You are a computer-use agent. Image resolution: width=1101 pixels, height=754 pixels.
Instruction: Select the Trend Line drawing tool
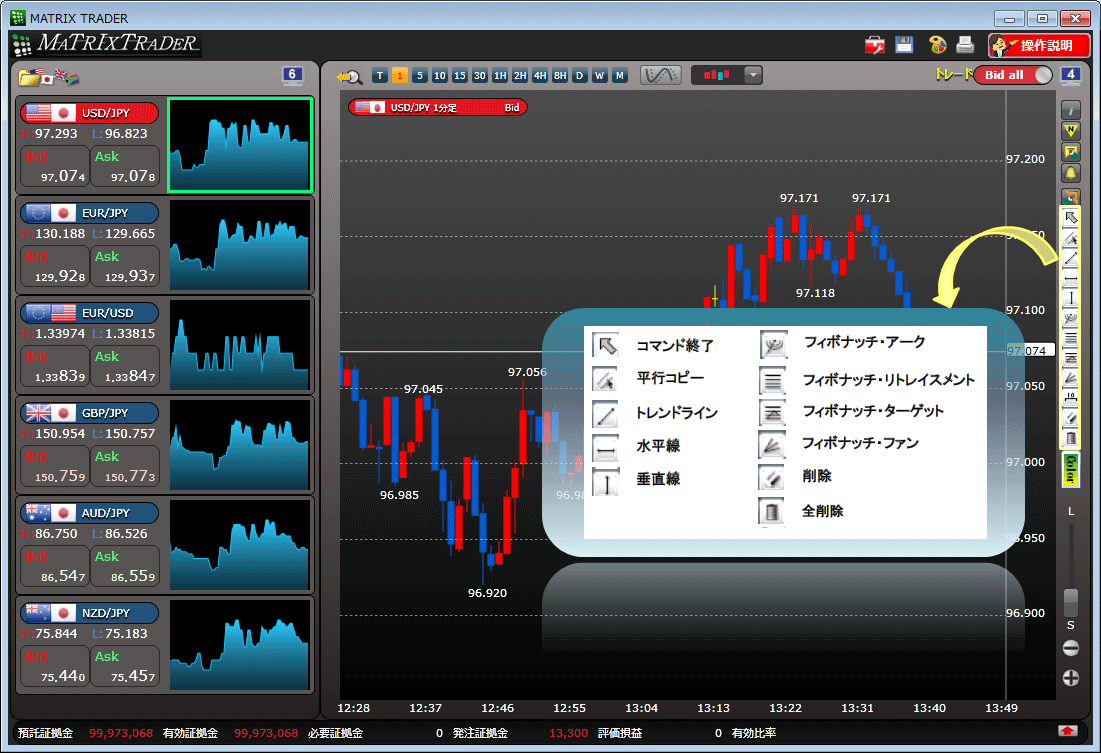pos(1071,258)
